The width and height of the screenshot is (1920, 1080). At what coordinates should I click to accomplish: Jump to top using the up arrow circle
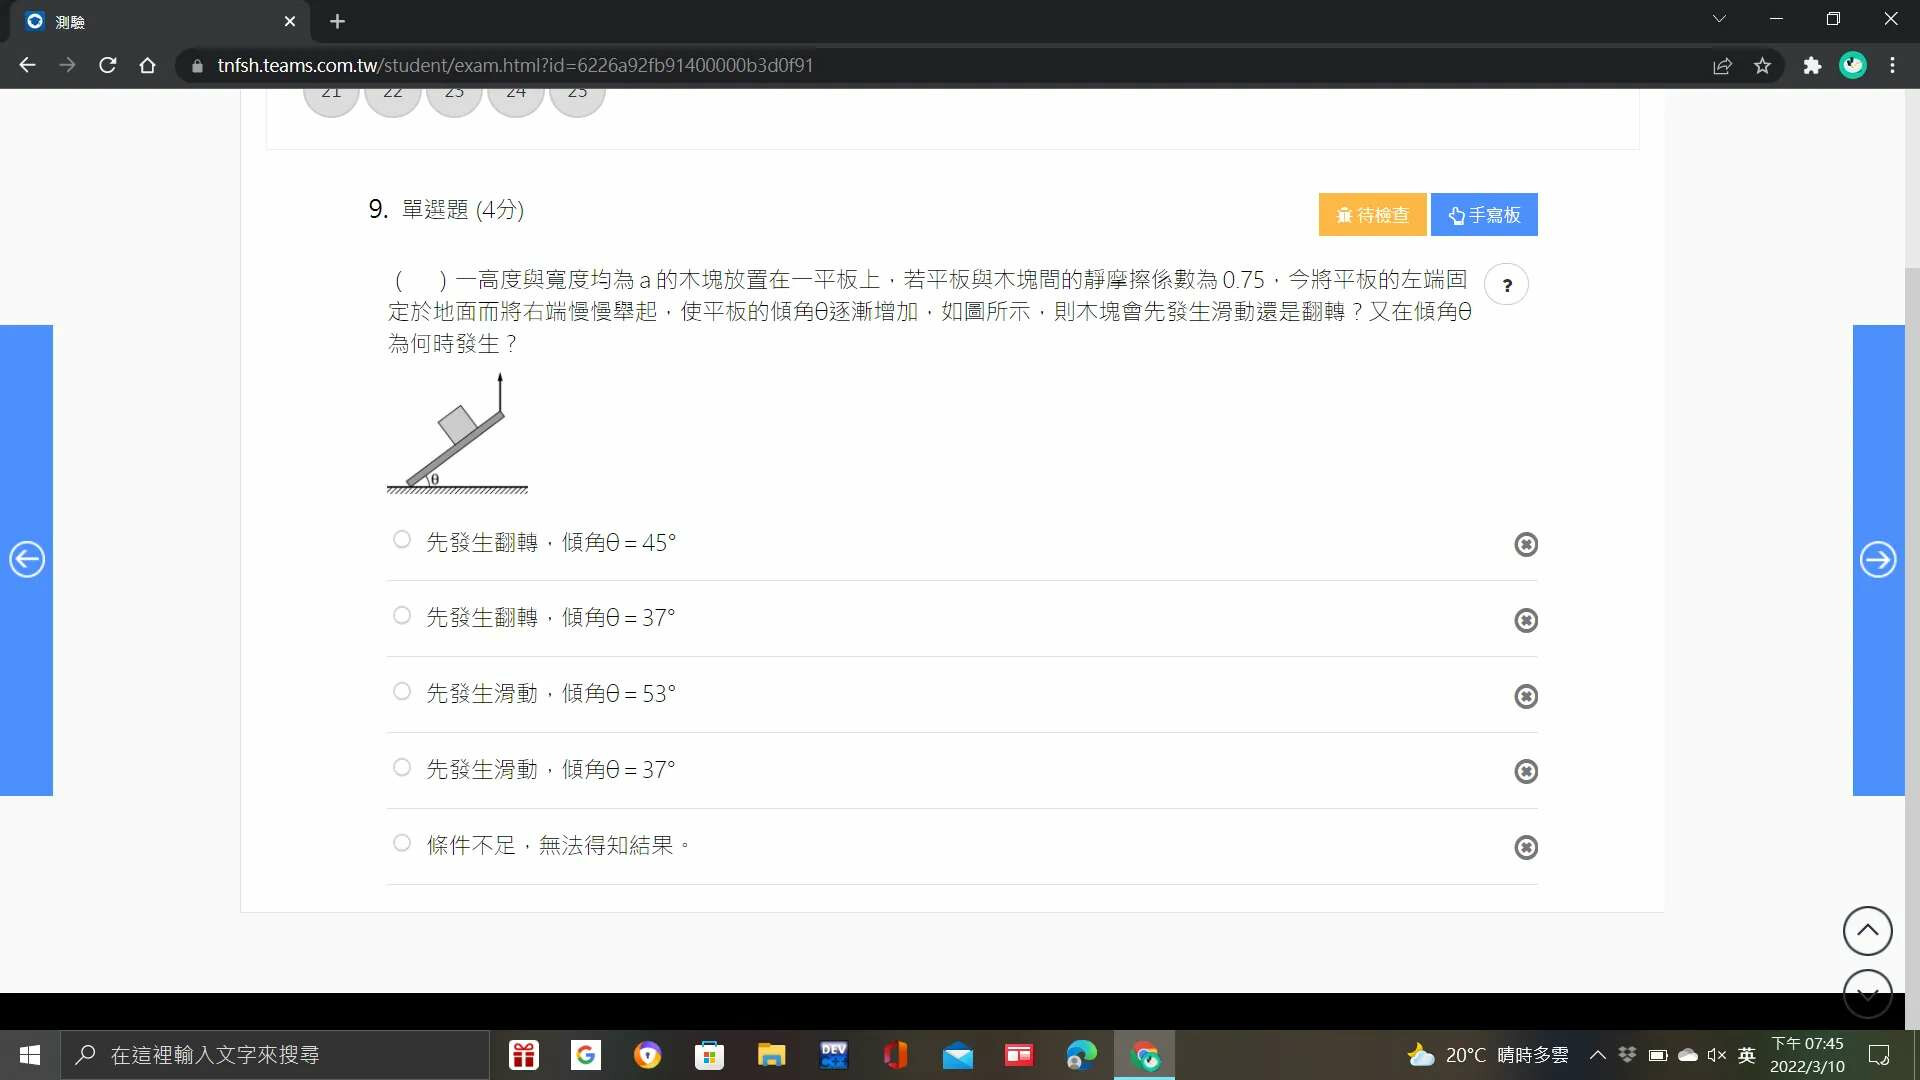click(x=1867, y=931)
